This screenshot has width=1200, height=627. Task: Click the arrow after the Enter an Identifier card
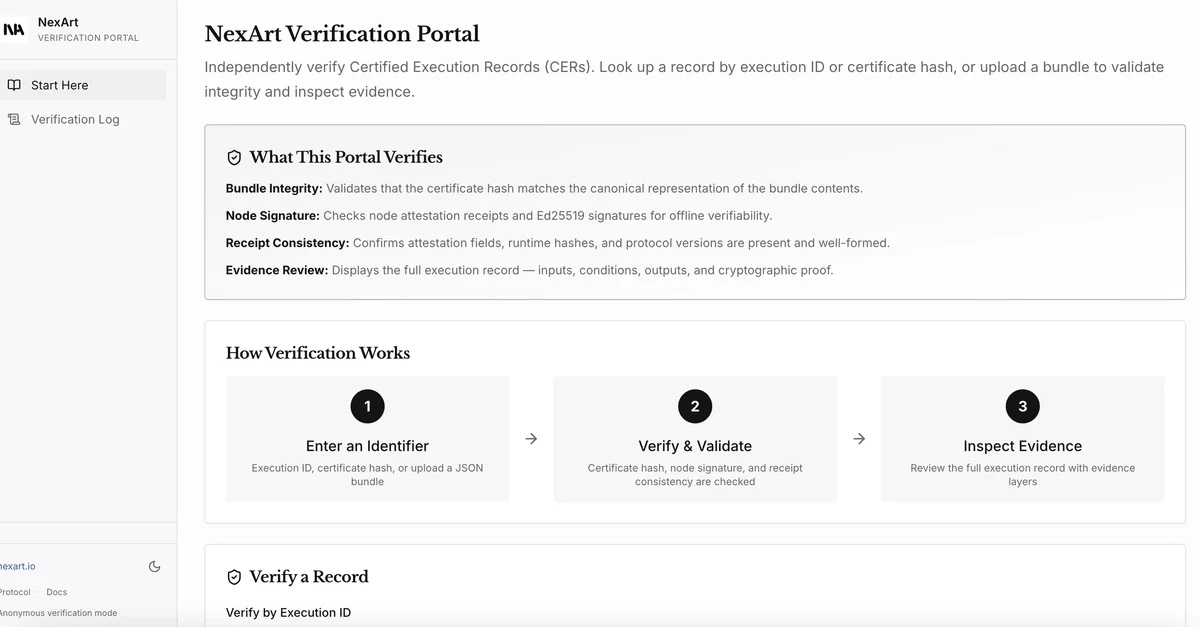(x=531, y=439)
